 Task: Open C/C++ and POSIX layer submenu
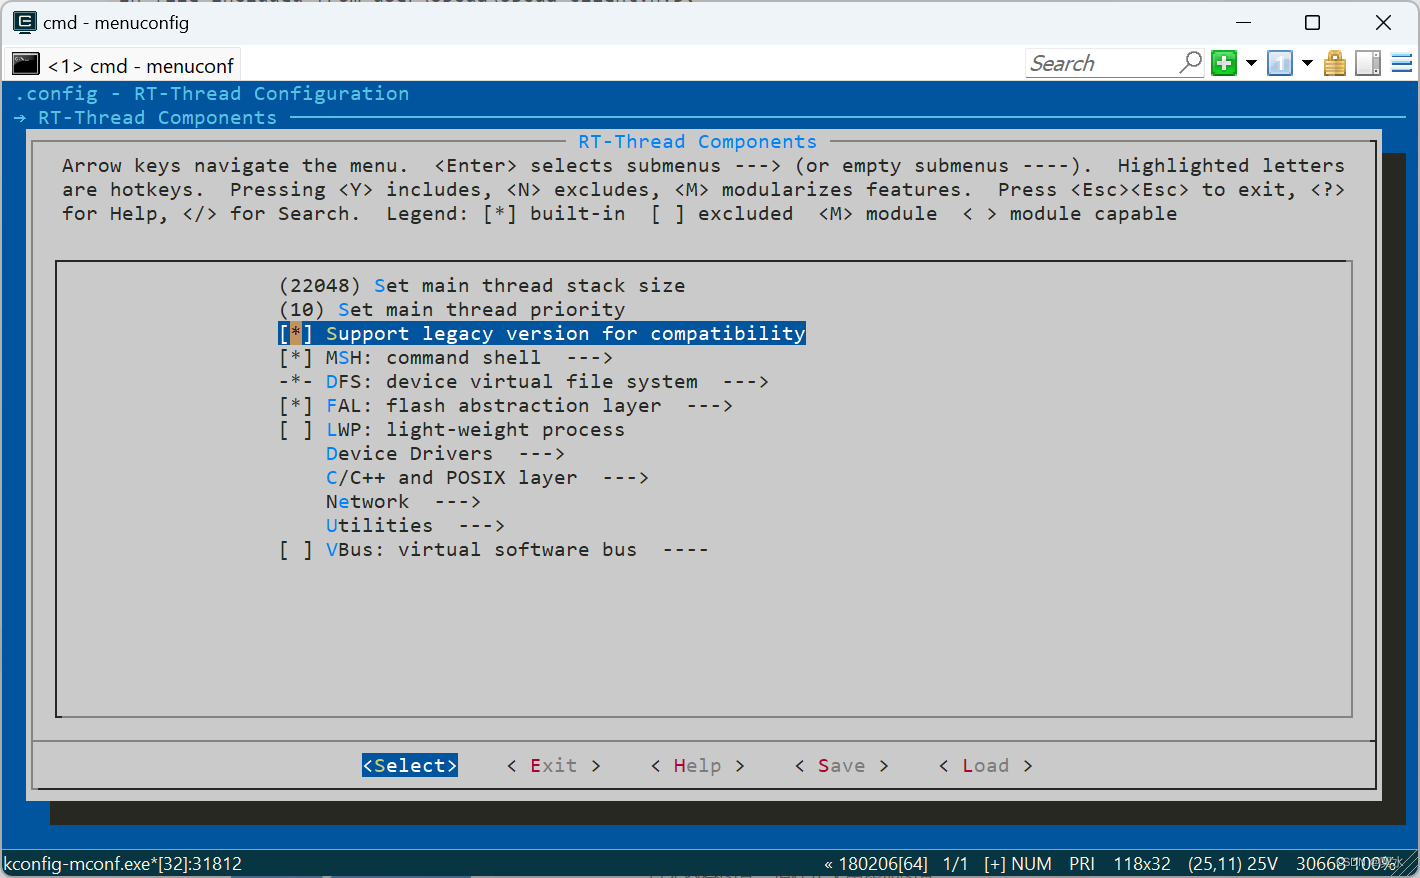[x=487, y=477]
